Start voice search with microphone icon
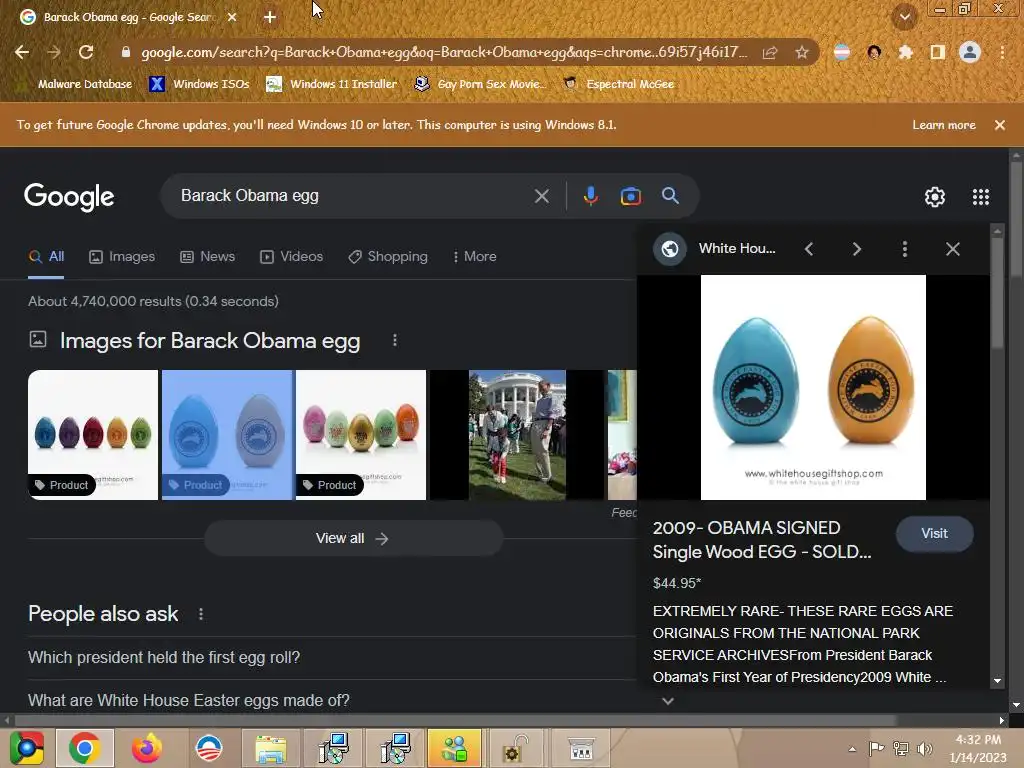 pyautogui.click(x=590, y=196)
